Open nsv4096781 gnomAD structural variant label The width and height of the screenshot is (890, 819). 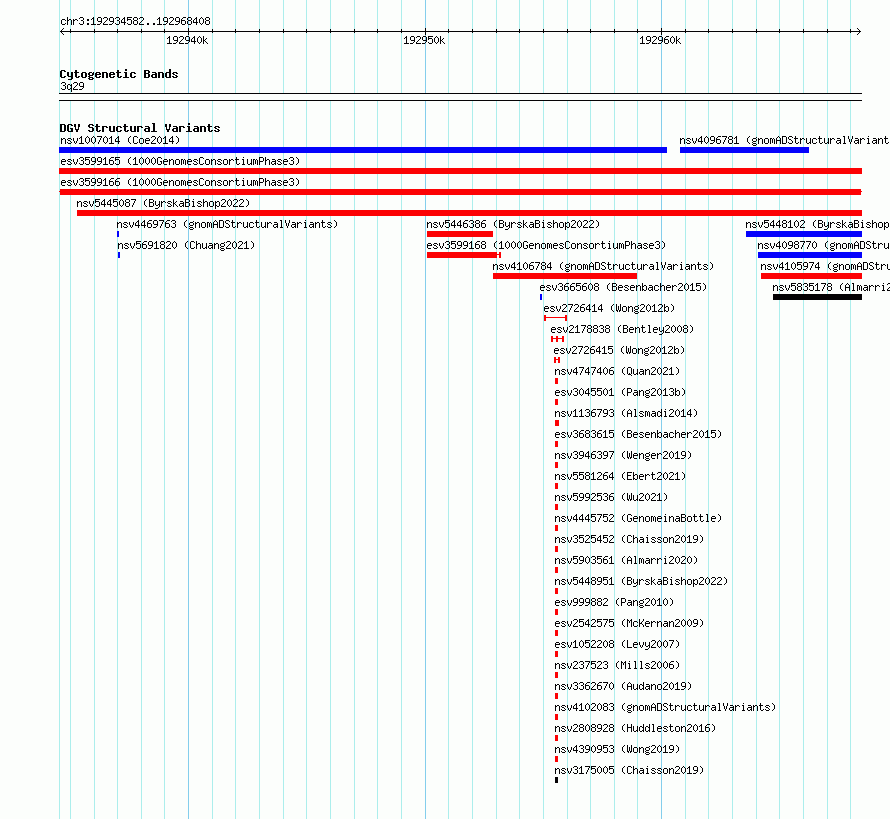784,140
